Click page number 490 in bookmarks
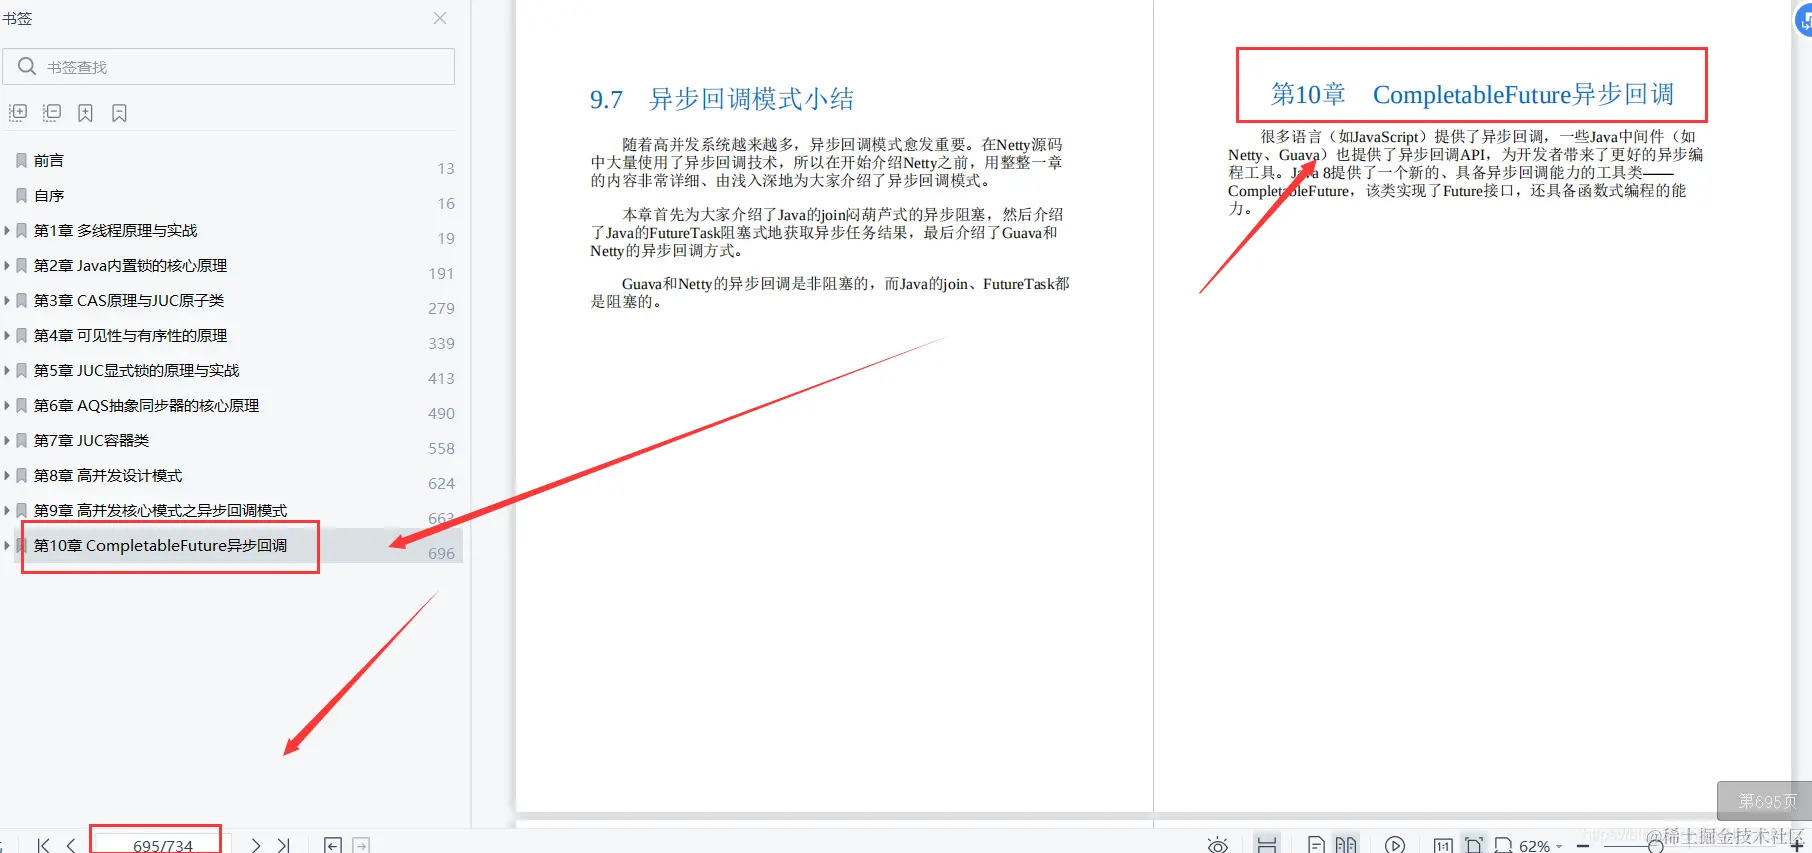 click(x=441, y=413)
